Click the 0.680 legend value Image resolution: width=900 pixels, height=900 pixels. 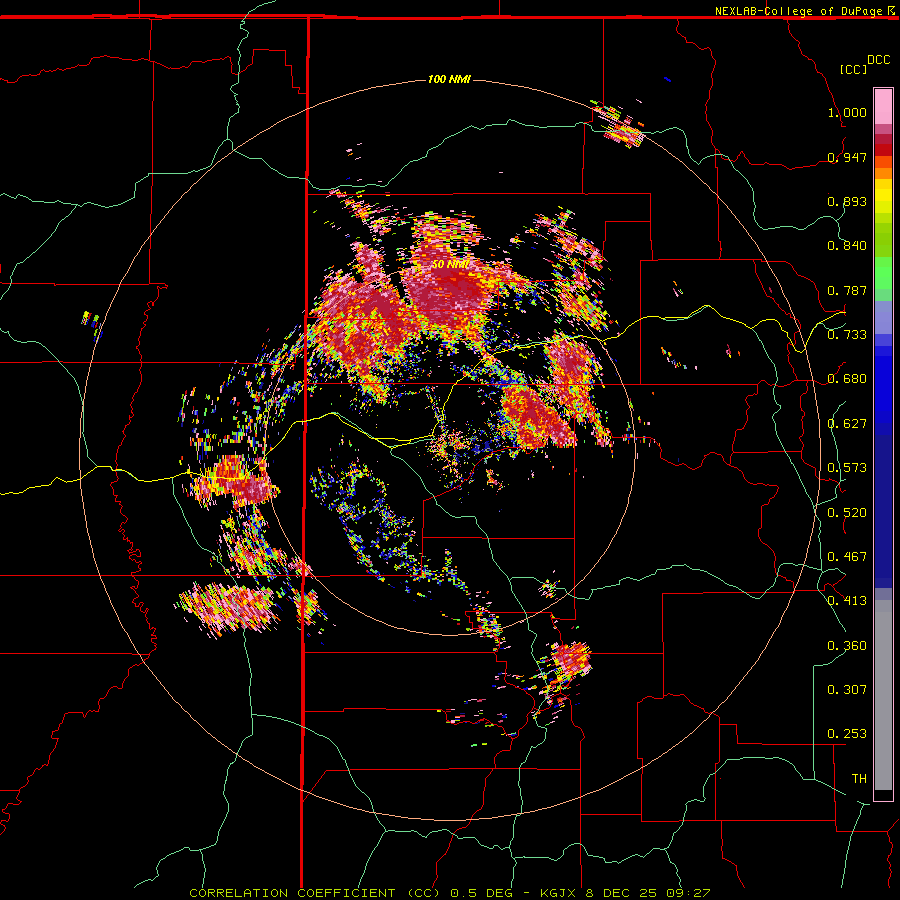pos(847,379)
